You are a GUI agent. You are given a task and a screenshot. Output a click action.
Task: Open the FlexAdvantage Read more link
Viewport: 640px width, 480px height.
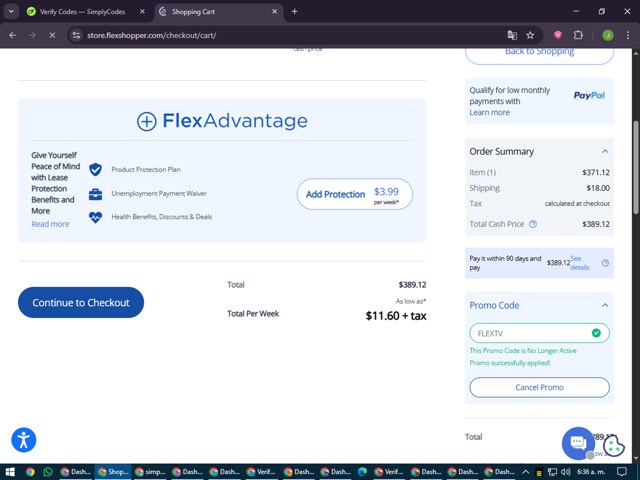[50, 224]
